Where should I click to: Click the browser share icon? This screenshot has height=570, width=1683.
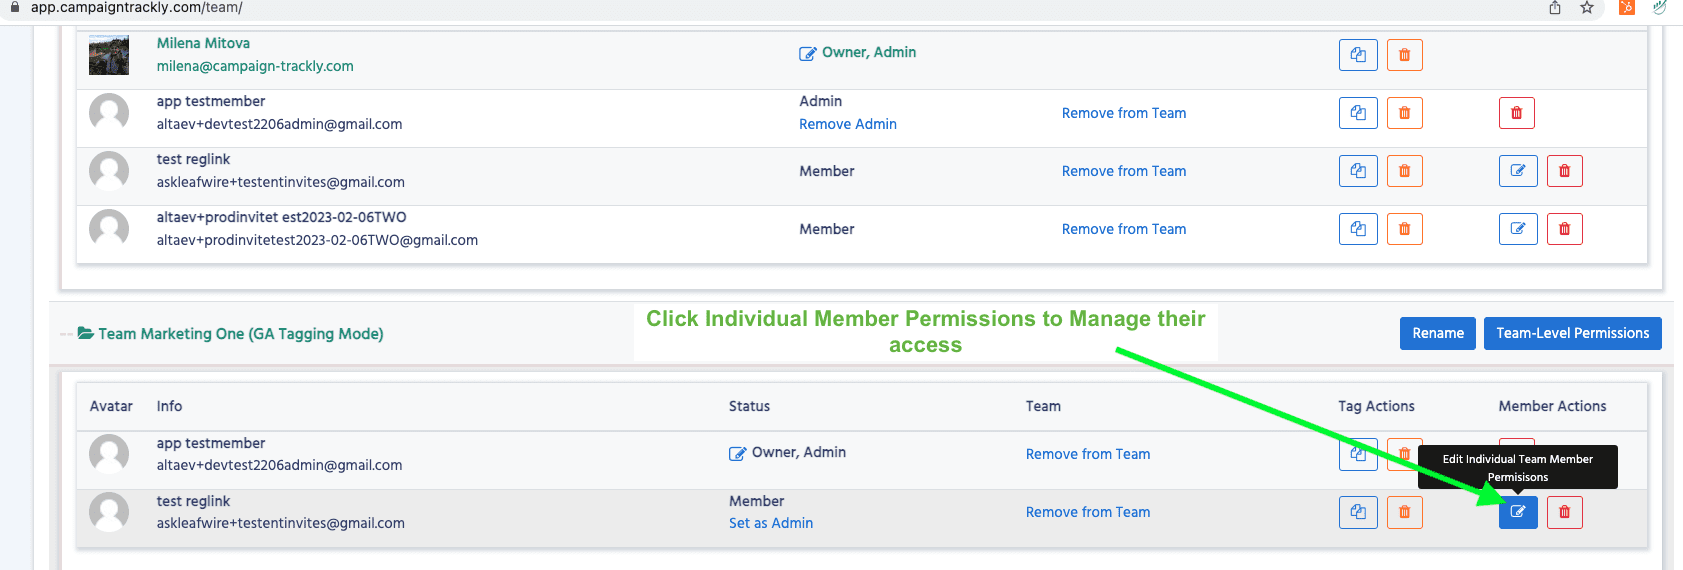(1555, 8)
